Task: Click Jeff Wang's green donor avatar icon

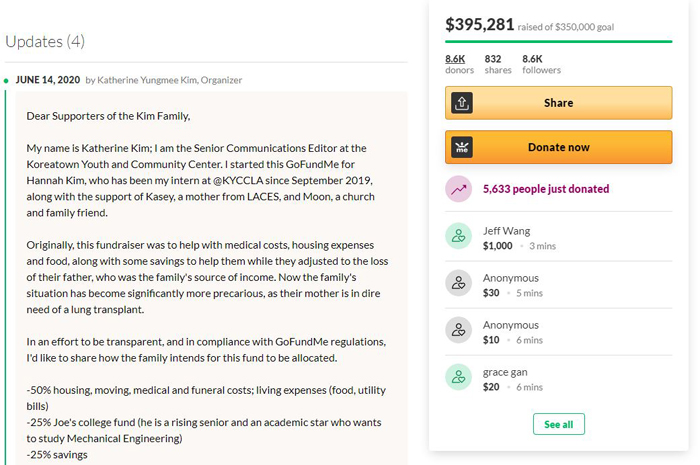Action: coord(458,236)
